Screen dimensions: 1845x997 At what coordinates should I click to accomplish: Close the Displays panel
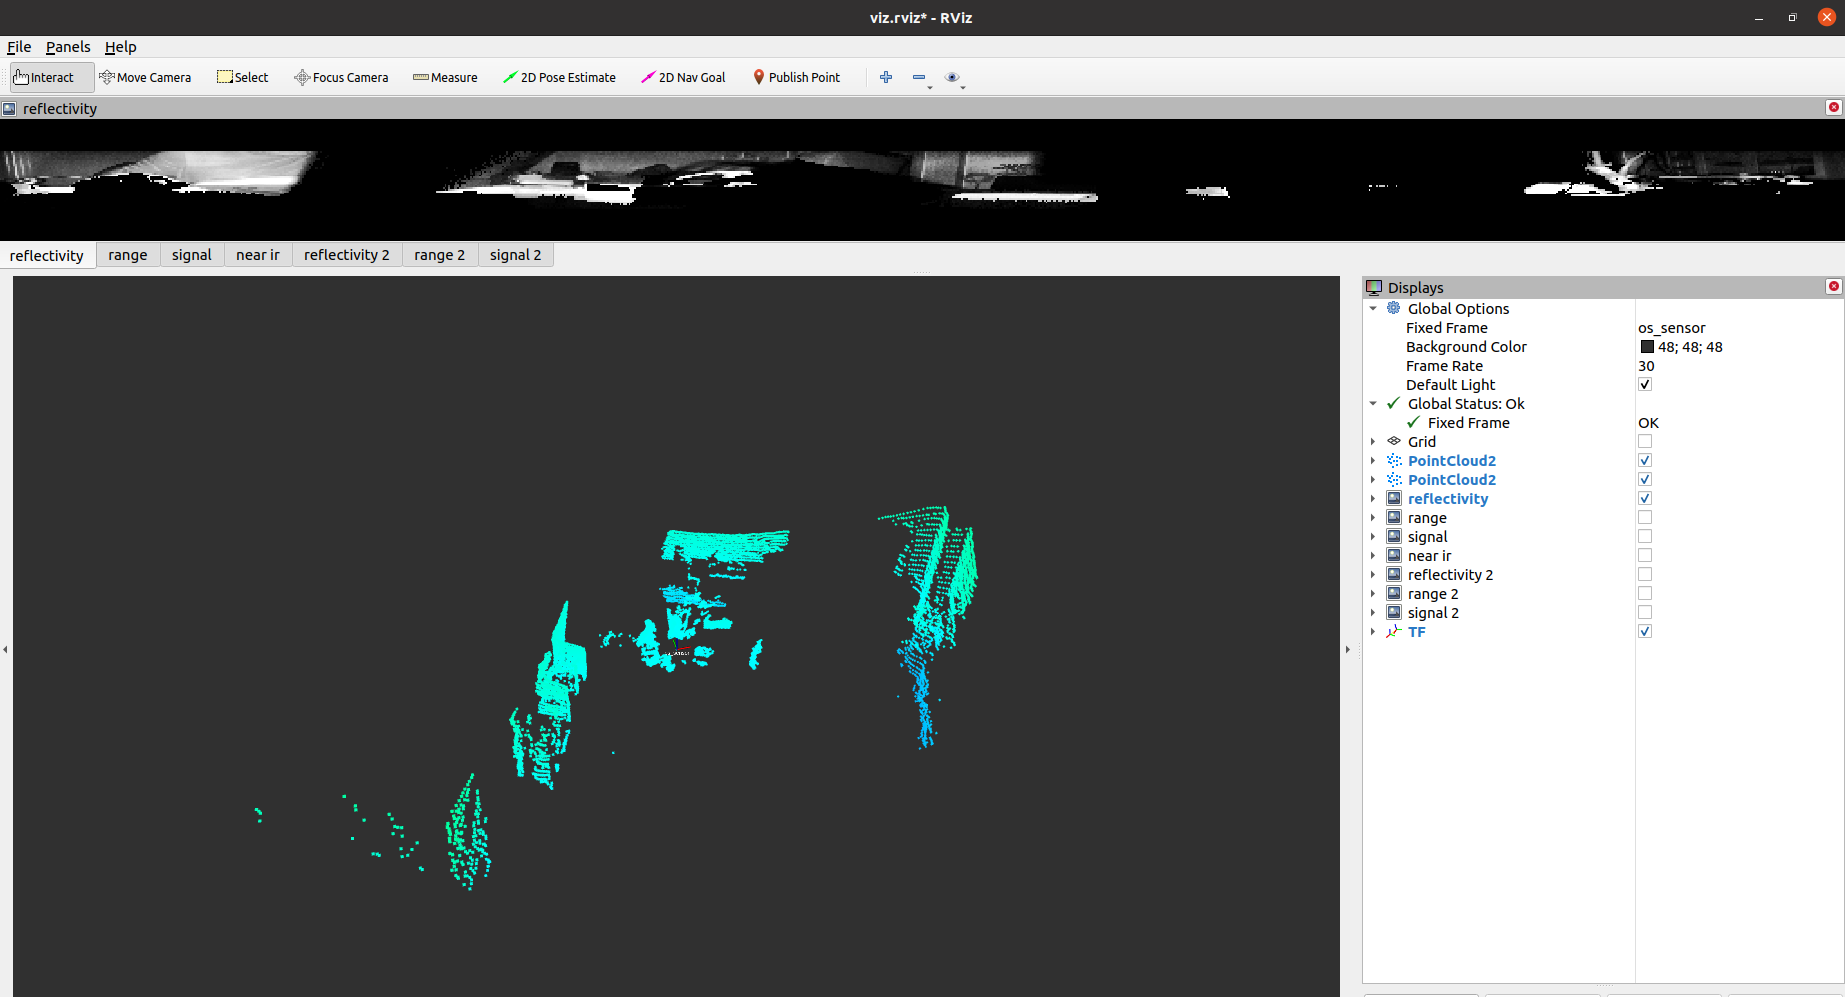click(1833, 286)
